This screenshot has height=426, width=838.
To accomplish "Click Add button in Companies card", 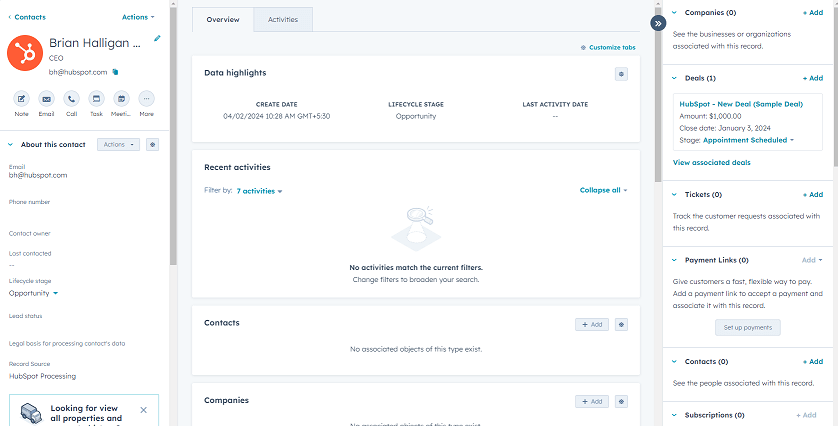I will click(x=592, y=401).
